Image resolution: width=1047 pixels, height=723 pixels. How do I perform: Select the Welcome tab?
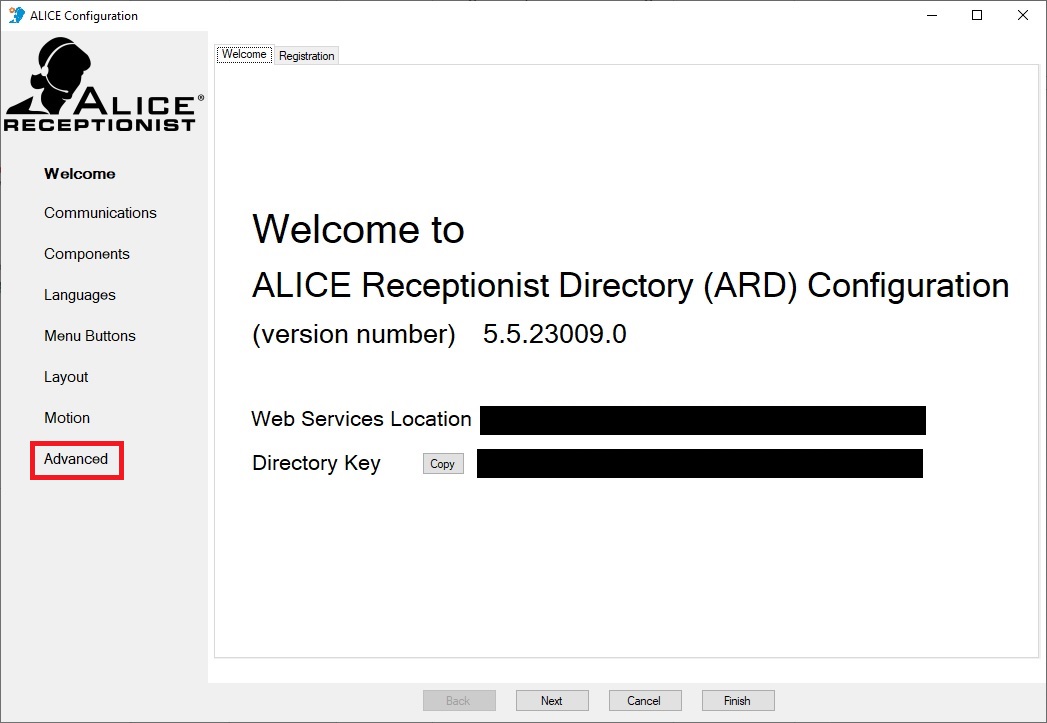coord(244,54)
